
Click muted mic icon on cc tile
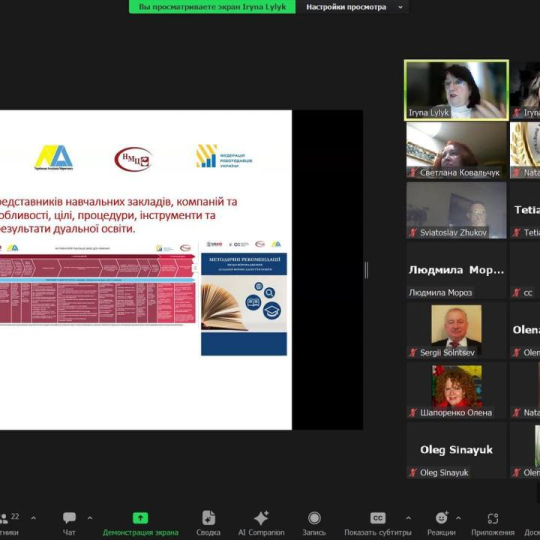(516, 293)
